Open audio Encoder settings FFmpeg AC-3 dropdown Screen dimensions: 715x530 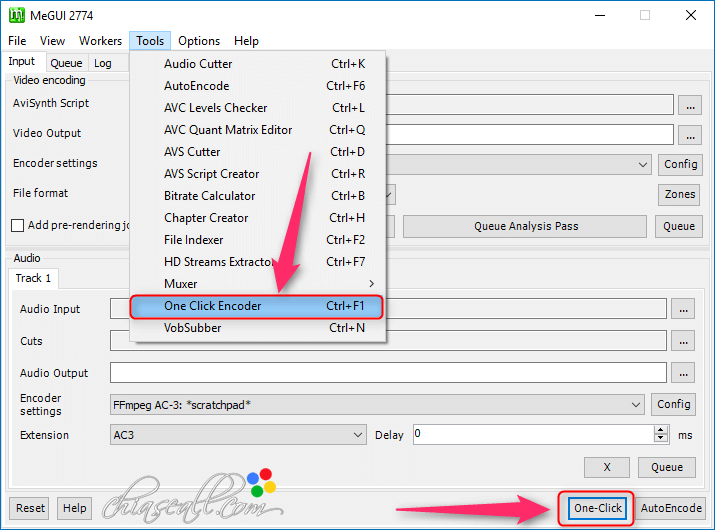(x=377, y=405)
